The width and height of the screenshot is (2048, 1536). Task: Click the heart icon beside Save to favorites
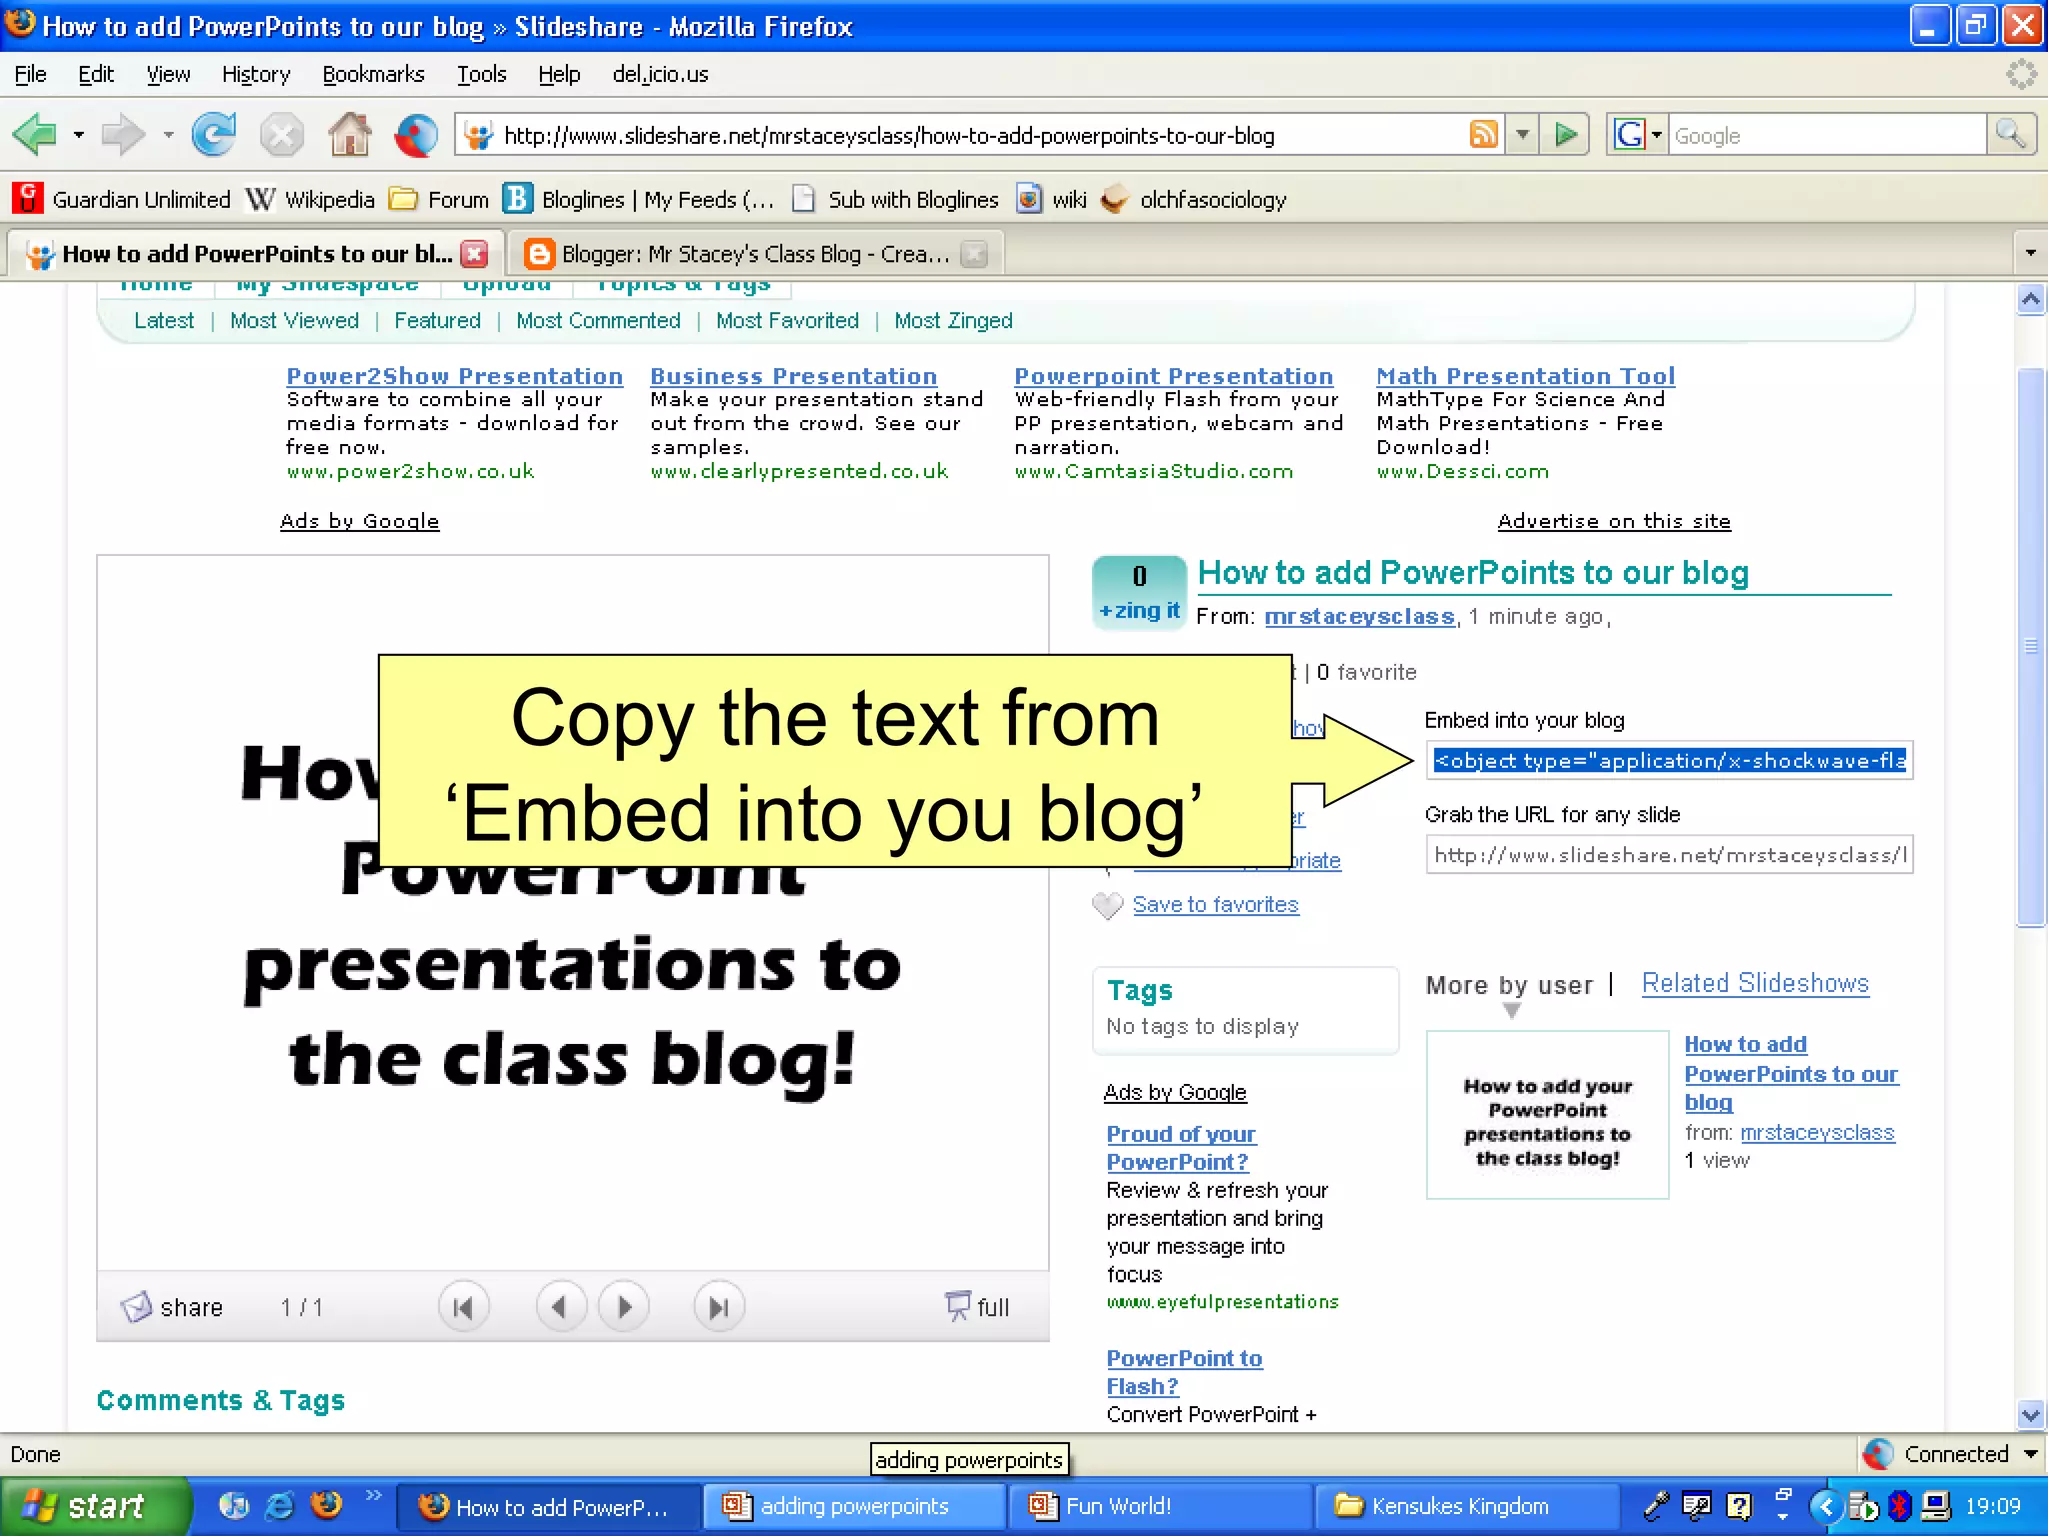click(x=1108, y=905)
